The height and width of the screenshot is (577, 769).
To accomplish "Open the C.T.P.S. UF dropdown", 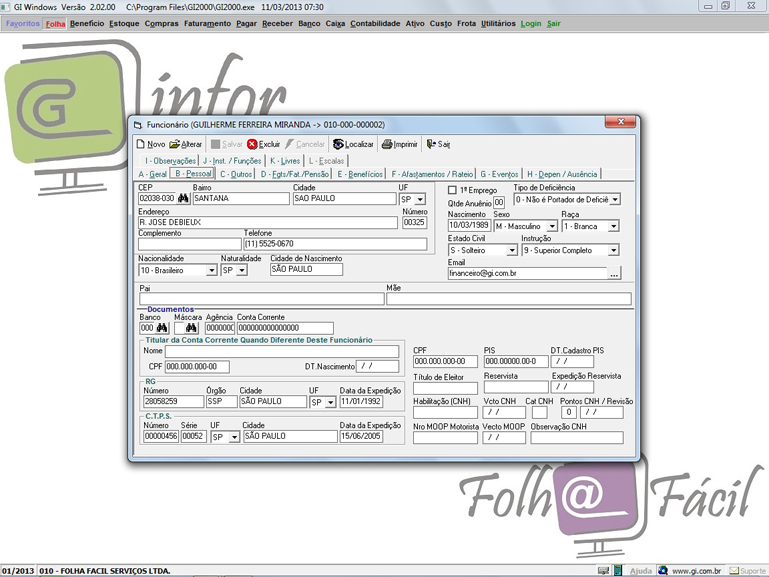I will 234,437.
